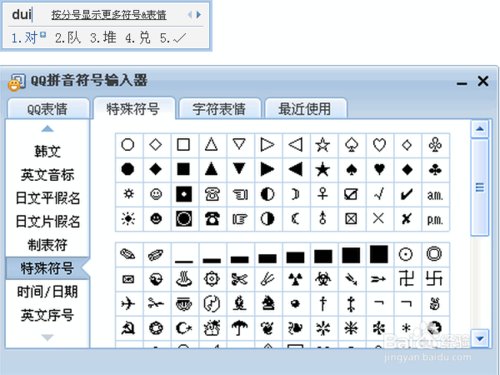This screenshot has height=375, width=500.
Task: Close the QQ拼音符号输入器 window
Action: pos(483,81)
